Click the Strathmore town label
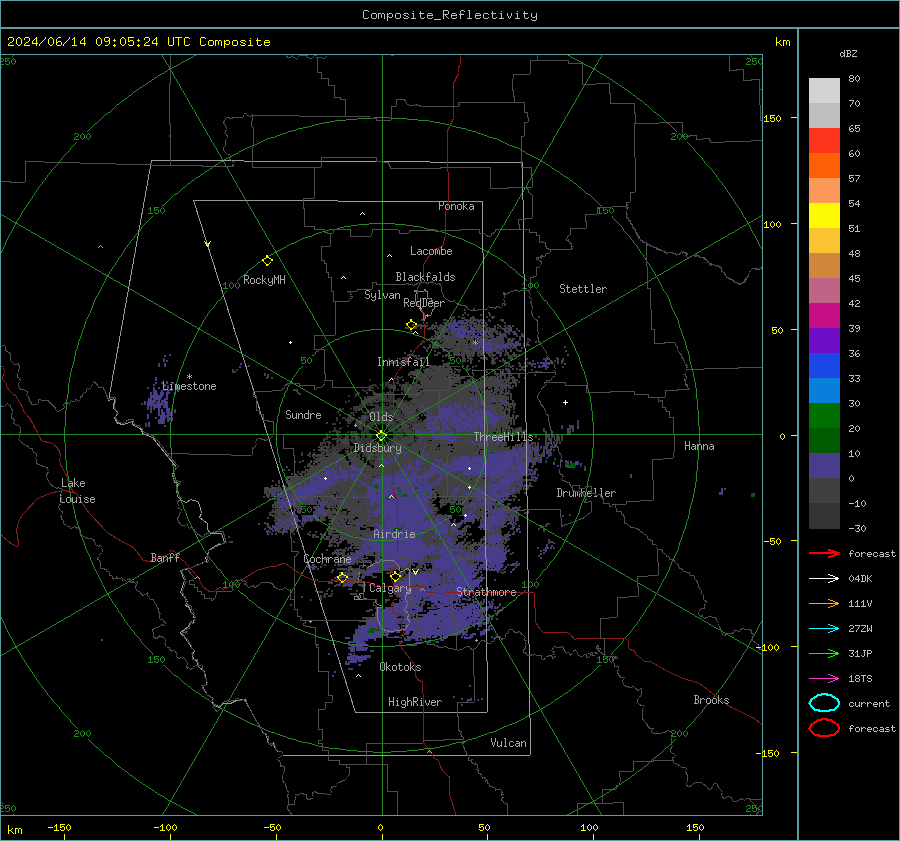The height and width of the screenshot is (841, 900). (486, 592)
